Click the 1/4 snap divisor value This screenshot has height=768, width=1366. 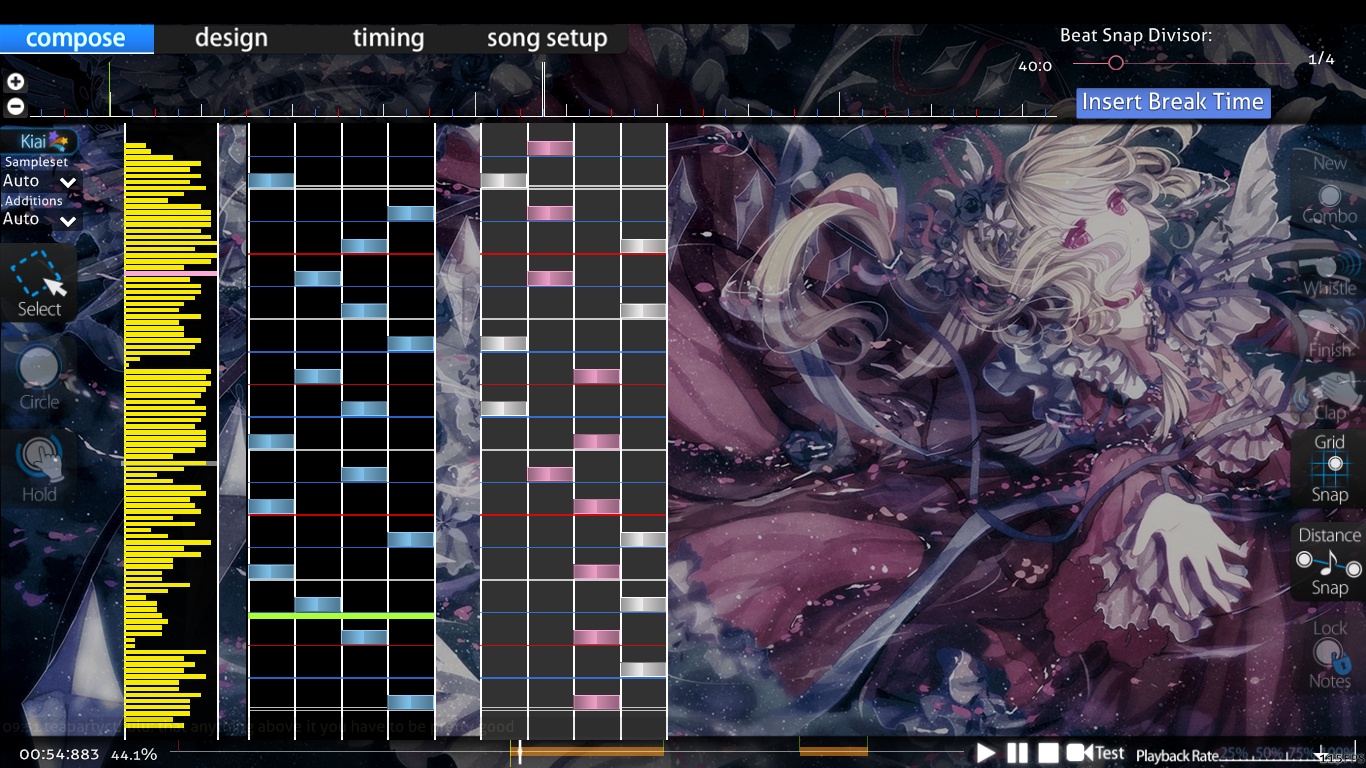pyautogui.click(x=1321, y=59)
